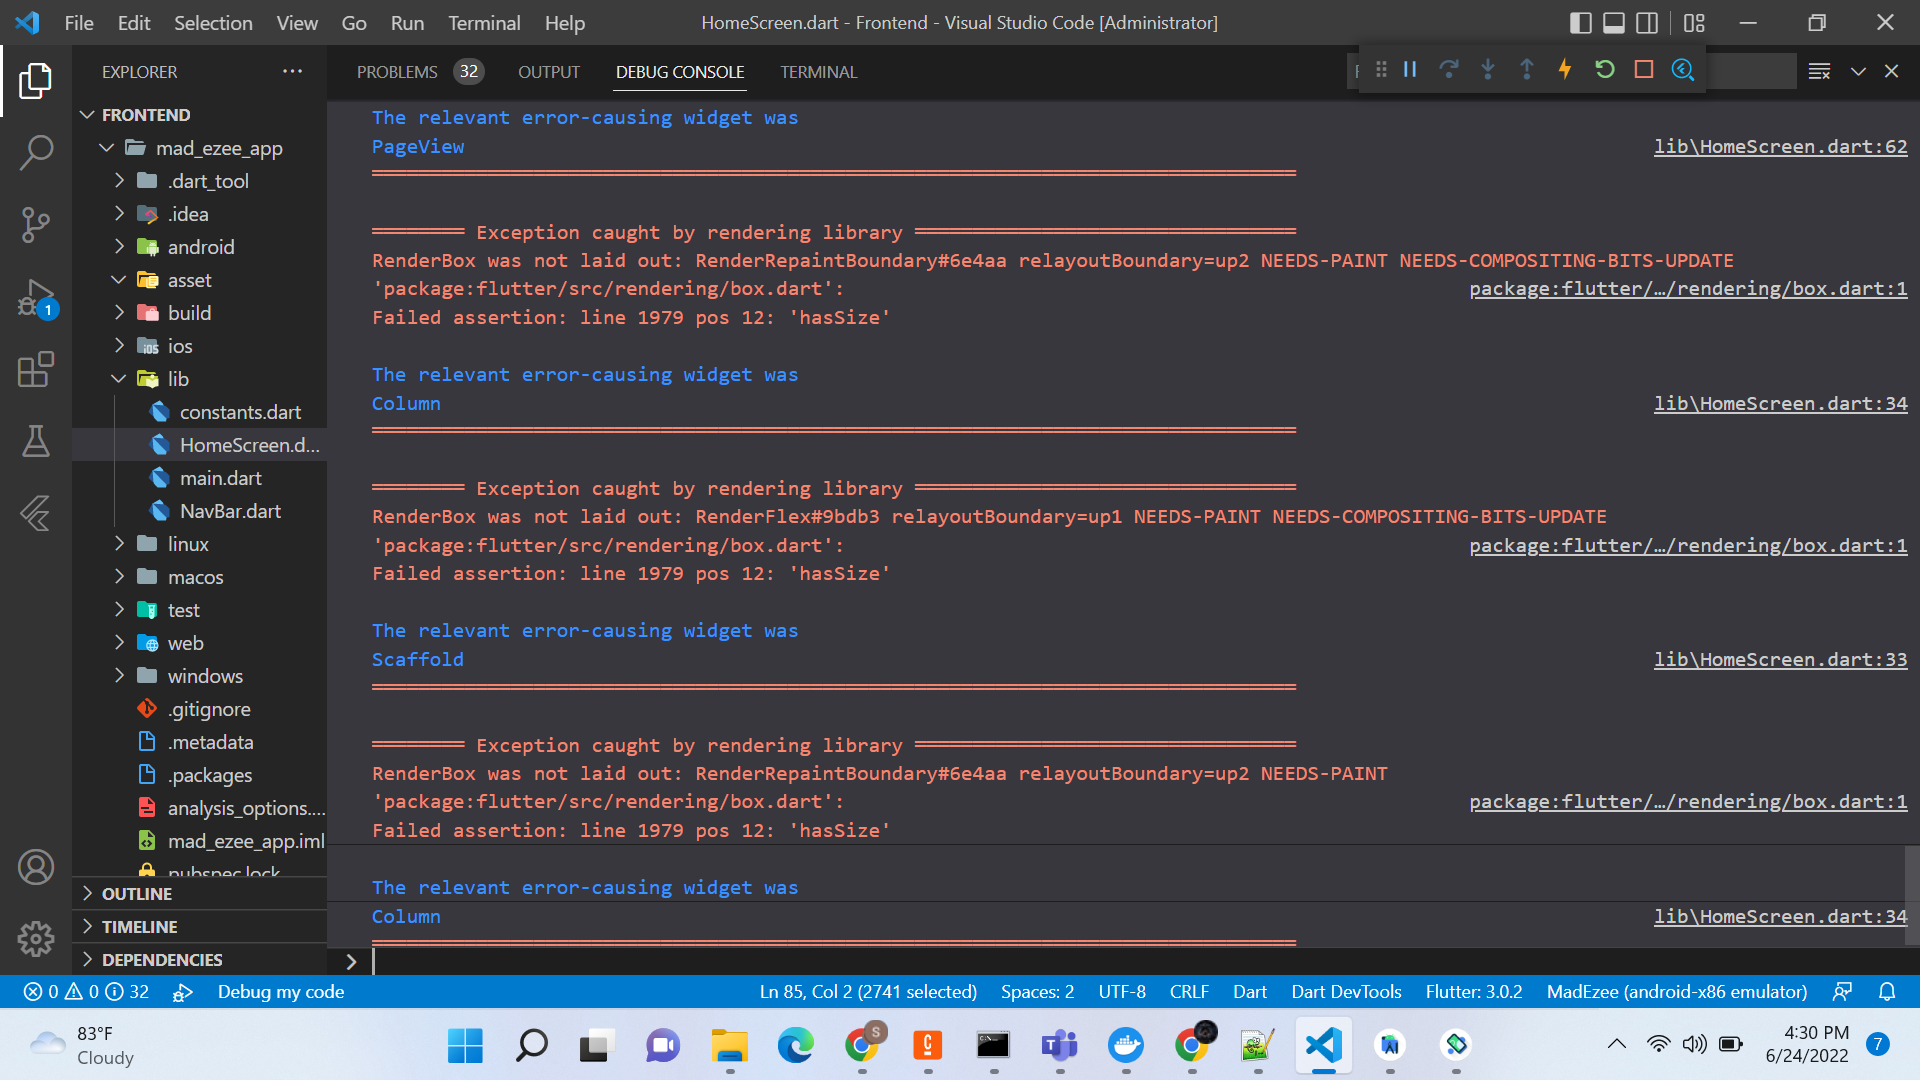Click Debug my code in status bar
1920x1080 pixels.
click(280, 991)
